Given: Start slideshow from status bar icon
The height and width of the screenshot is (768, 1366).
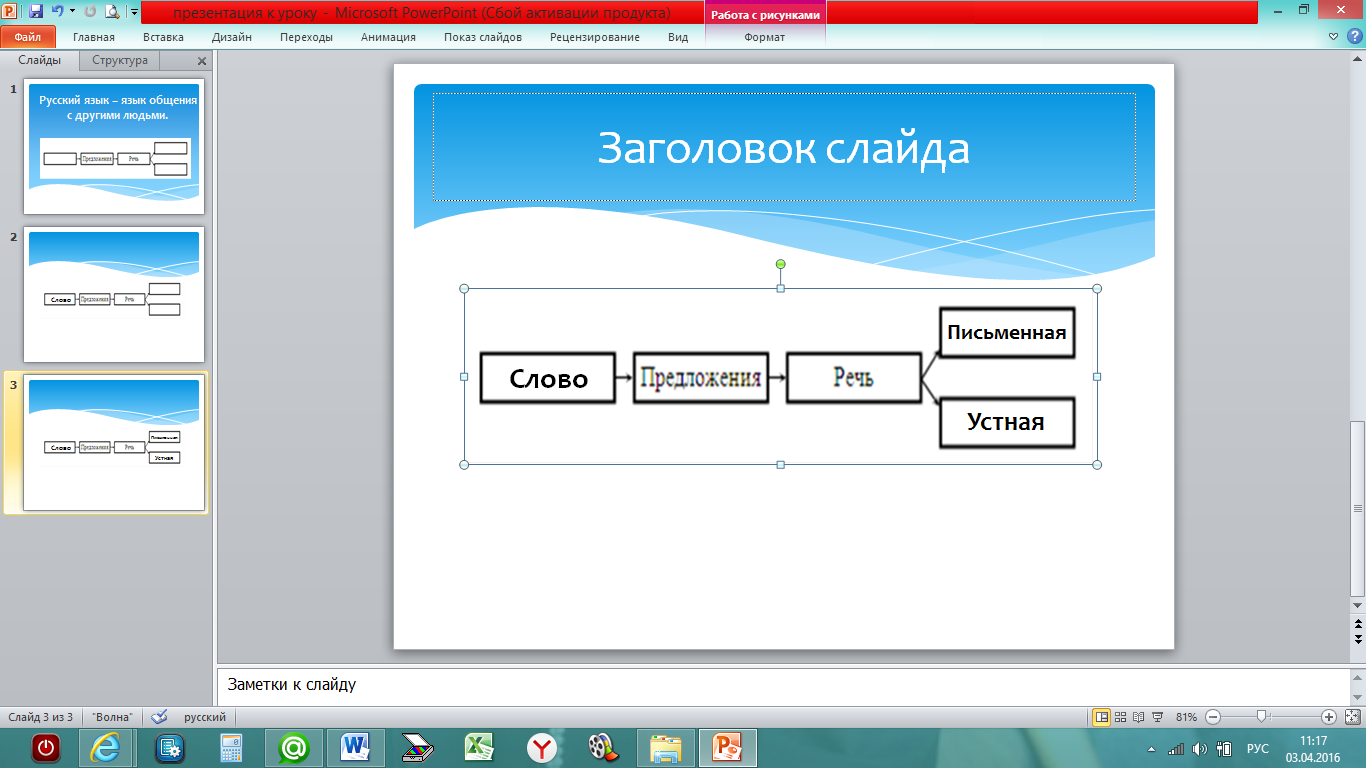Looking at the screenshot, I should pyautogui.click(x=1157, y=717).
